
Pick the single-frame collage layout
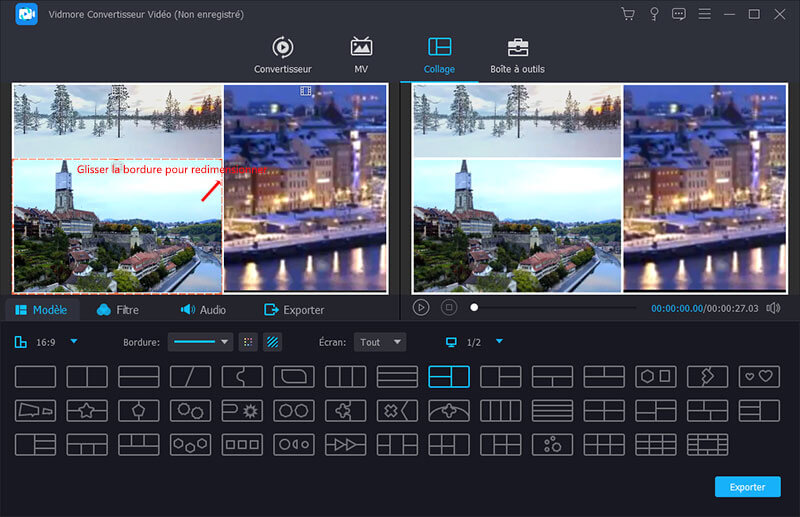[36, 377]
